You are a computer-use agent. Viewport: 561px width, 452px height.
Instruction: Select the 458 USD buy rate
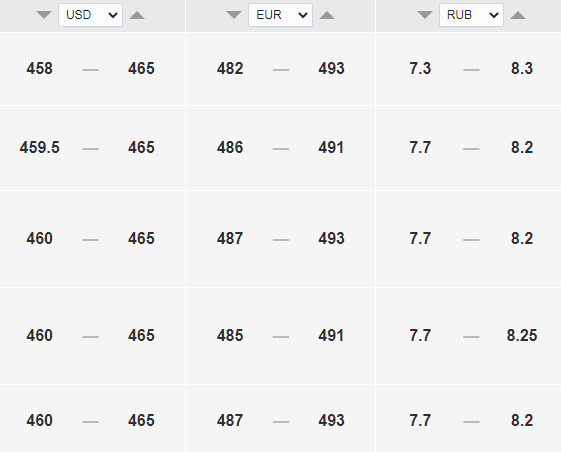39,68
